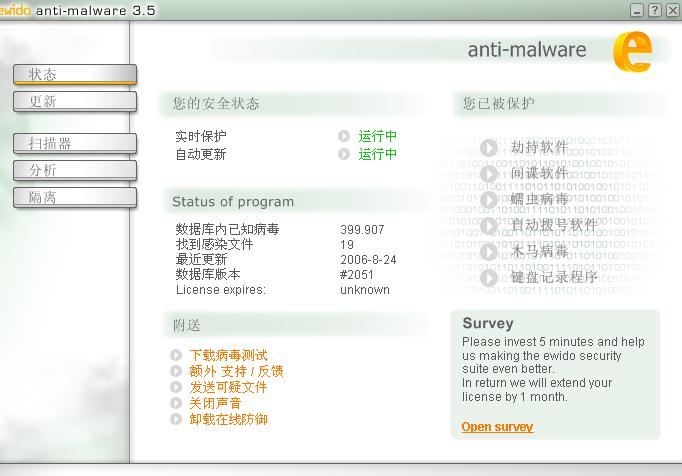Image resolution: width=682 pixels, height=476 pixels.
Task: Click the 您已被保护 heading
Action: [x=498, y=104]
